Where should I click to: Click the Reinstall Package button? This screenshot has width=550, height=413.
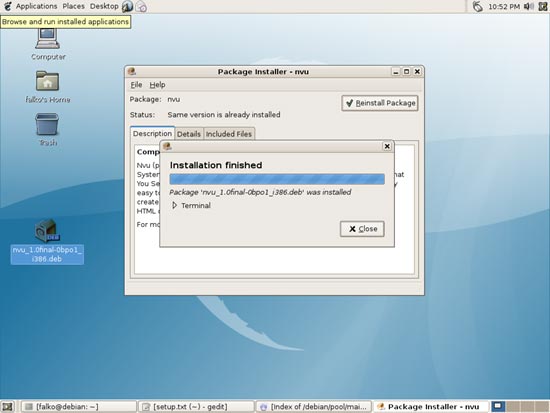[380, 103]
